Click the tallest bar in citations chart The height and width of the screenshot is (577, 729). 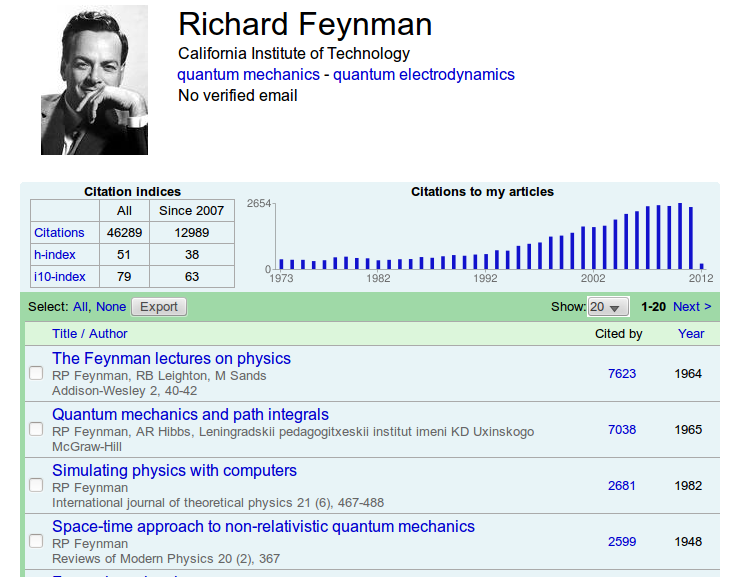click(680, 237)
